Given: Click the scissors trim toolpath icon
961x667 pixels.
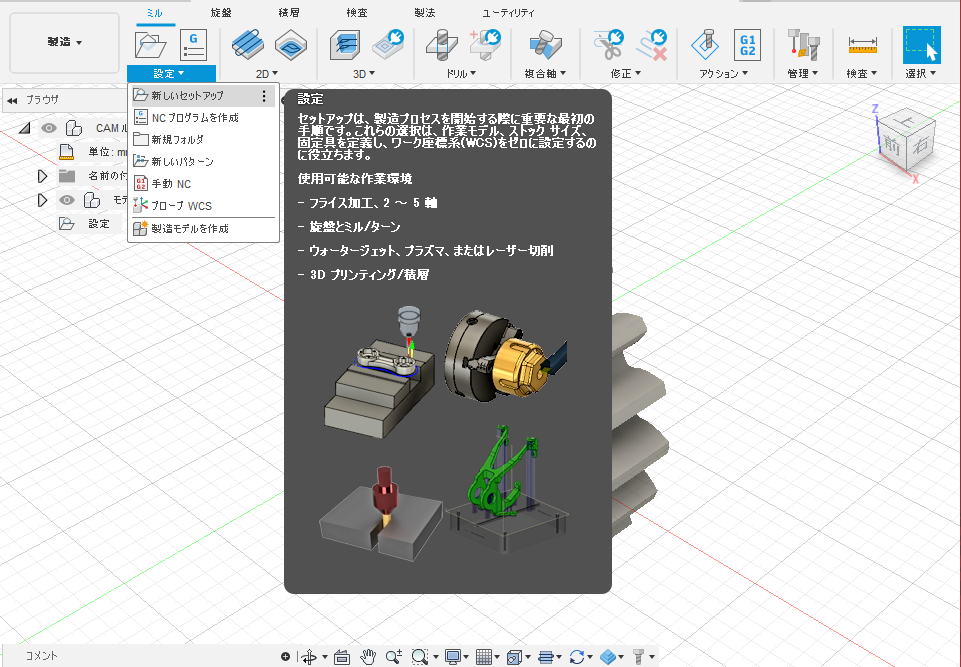Looking at the screenshot, I should click(x=608, y=45).
